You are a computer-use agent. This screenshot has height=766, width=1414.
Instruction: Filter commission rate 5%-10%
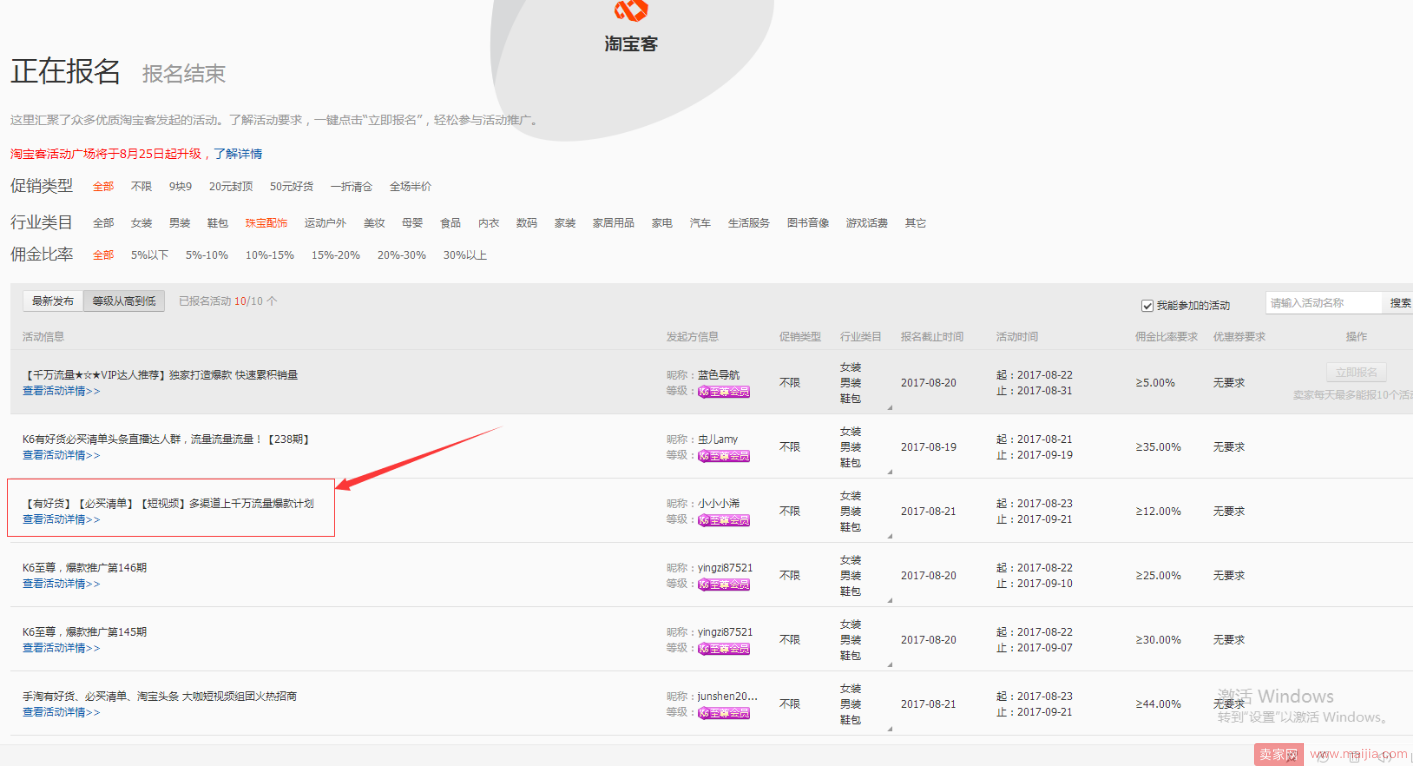pyautogui.click(x=207, y=255)
